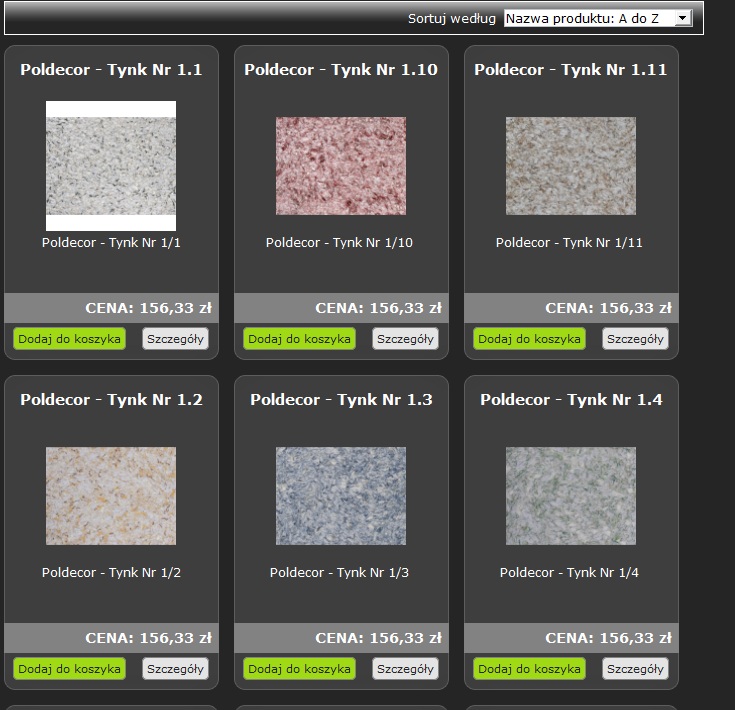
Task: Open the Poldecor - Tynk Nr 1.10 title
Action: (x=341, y=70)
